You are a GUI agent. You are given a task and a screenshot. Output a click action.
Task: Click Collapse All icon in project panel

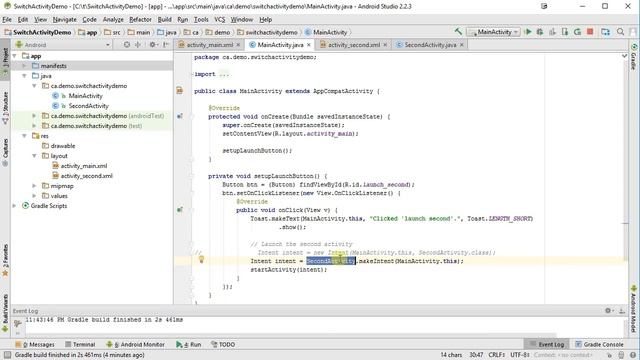pyautogui.click(x=138, y=44)
